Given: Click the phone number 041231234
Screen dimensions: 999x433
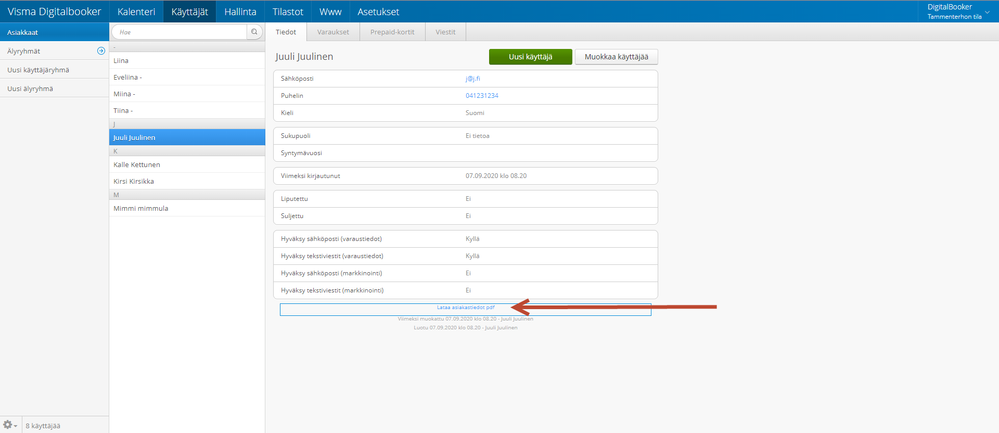Looking at the screenshot, I should point(482,96).
